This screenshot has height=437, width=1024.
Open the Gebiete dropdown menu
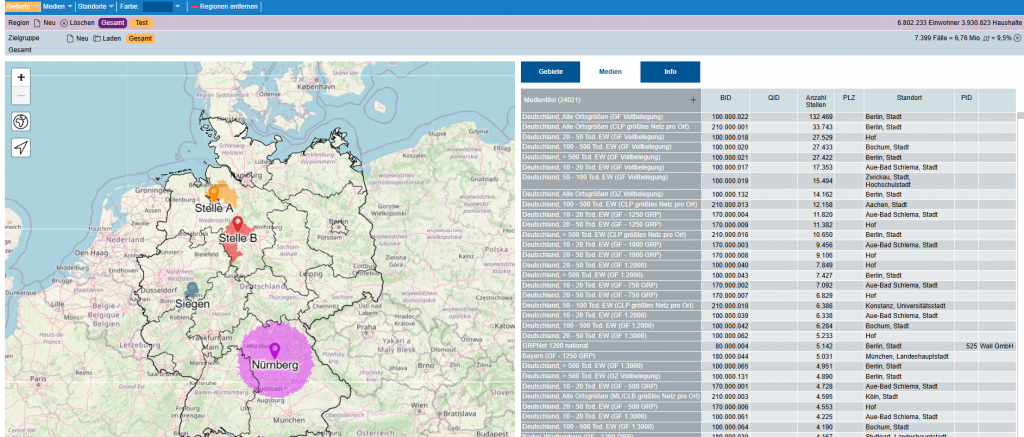point(20,6)
